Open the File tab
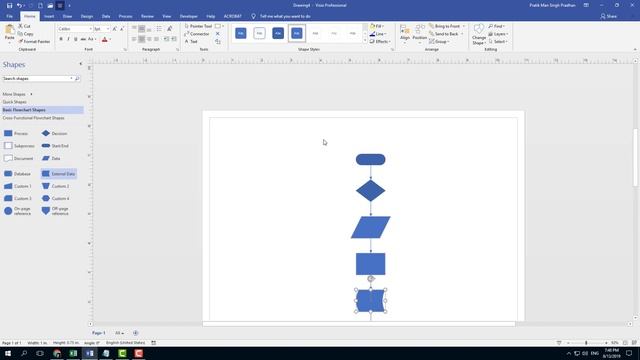This screenshot has width=640, height=360. [x=9, y=16]
